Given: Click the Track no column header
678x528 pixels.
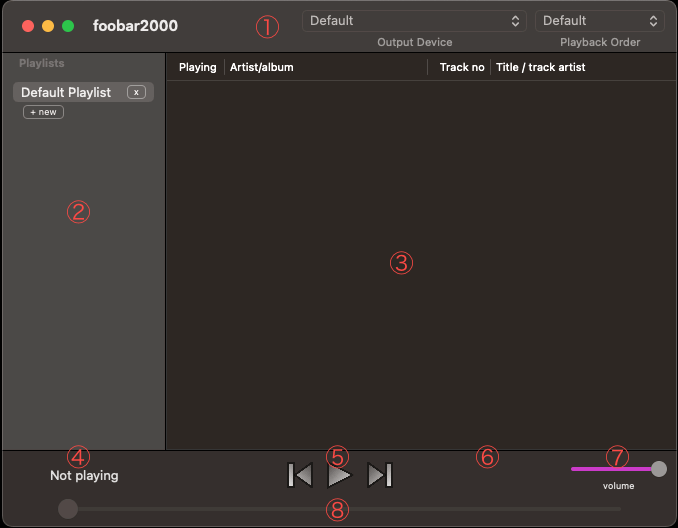Looking at the screenshot, I should 462,67.
